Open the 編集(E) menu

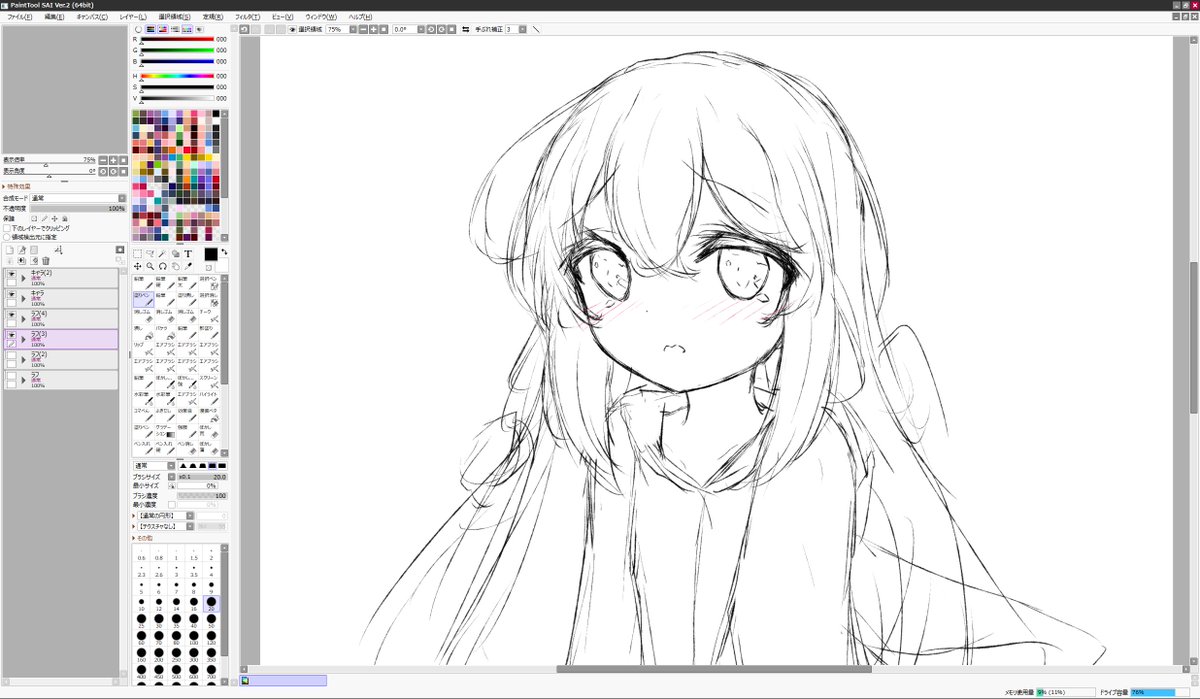tap(54, 17)
